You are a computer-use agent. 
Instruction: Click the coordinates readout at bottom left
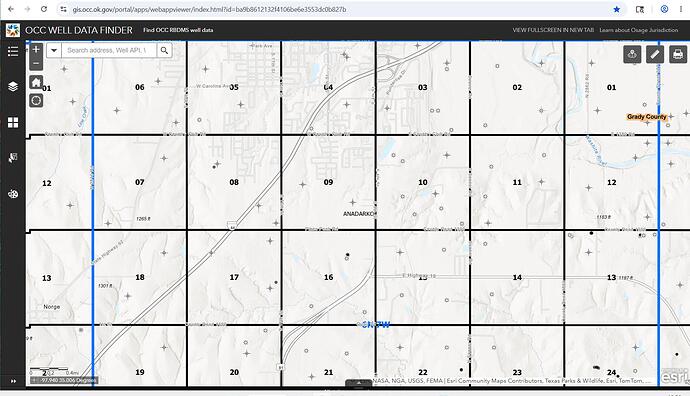point(65,380)
